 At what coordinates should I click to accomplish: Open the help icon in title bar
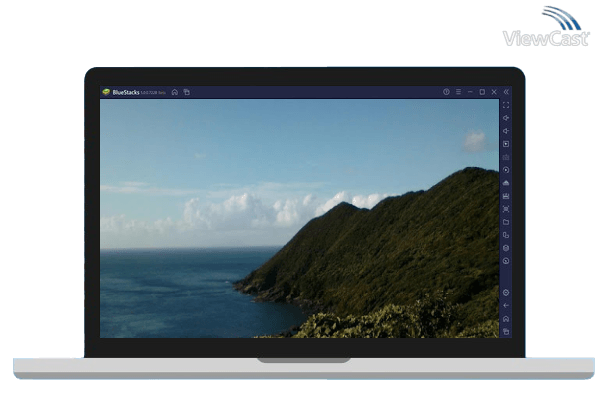(446, 92)
